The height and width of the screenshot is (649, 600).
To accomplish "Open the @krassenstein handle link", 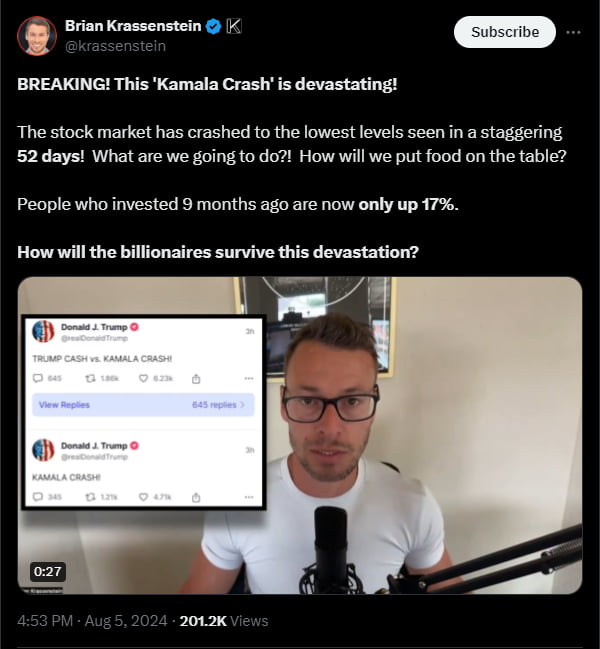I will (115, 46).
